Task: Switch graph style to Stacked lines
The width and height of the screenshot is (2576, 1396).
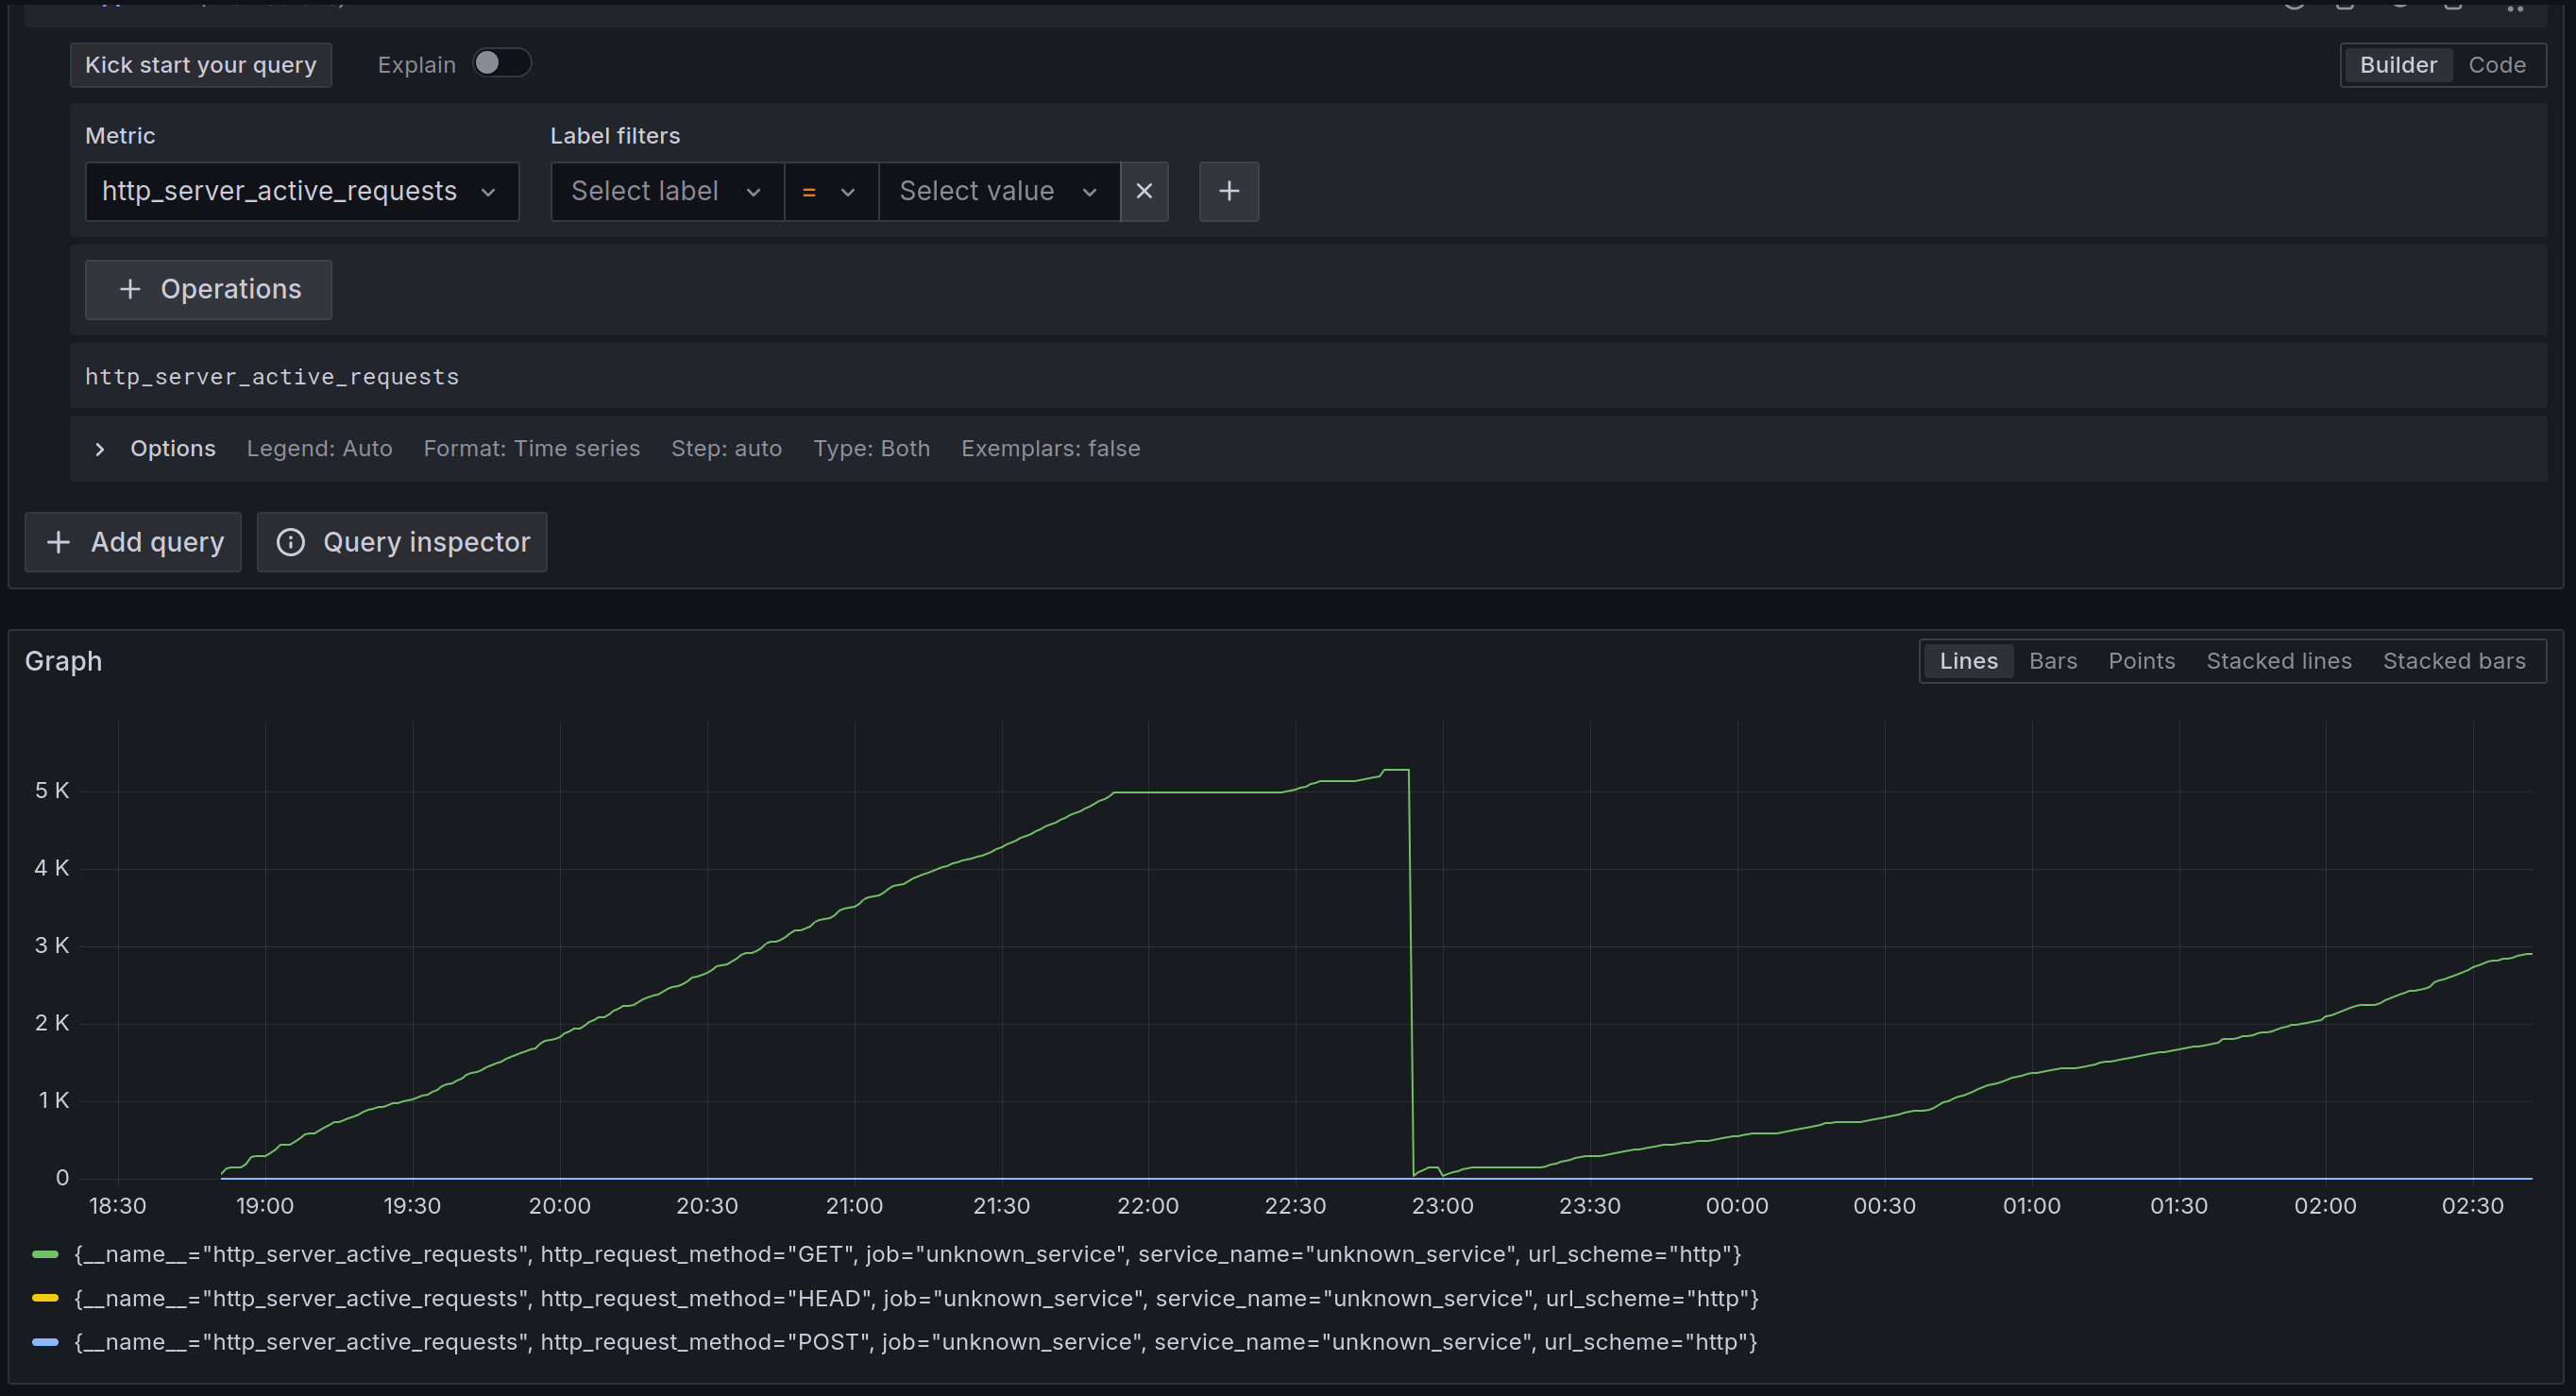Action: pos(2278,661)
